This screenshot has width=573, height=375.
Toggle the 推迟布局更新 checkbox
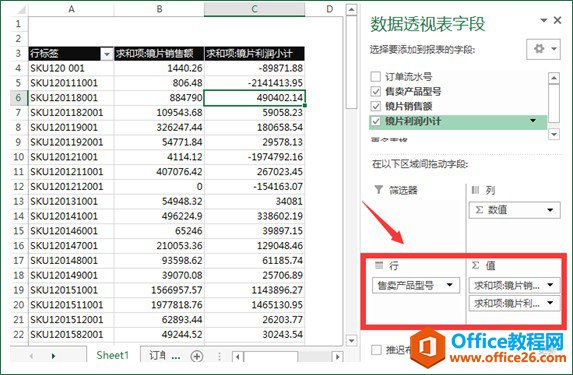pos(376,350)
